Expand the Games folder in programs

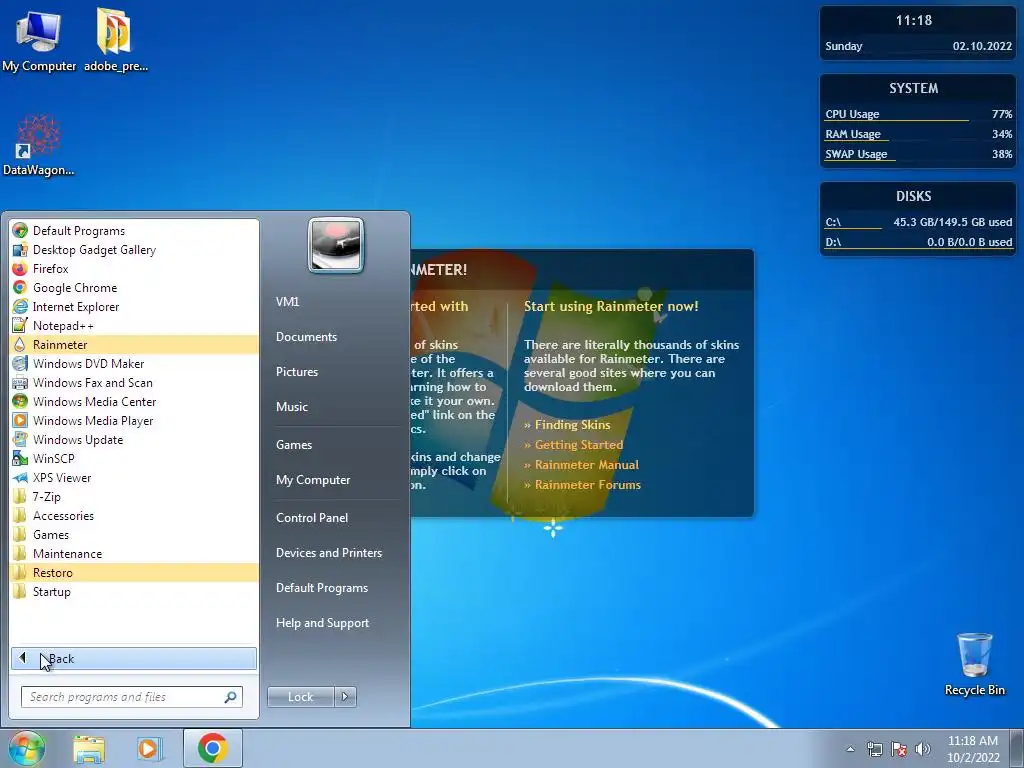tap(134, 534)
